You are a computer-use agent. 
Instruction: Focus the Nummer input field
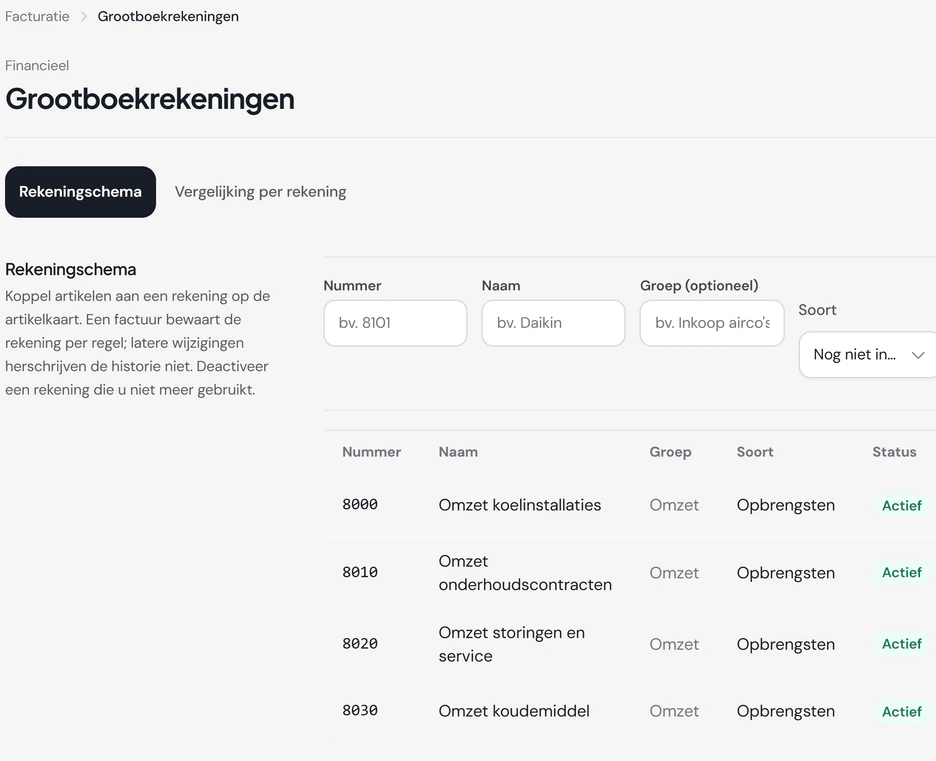pos(395,323)
